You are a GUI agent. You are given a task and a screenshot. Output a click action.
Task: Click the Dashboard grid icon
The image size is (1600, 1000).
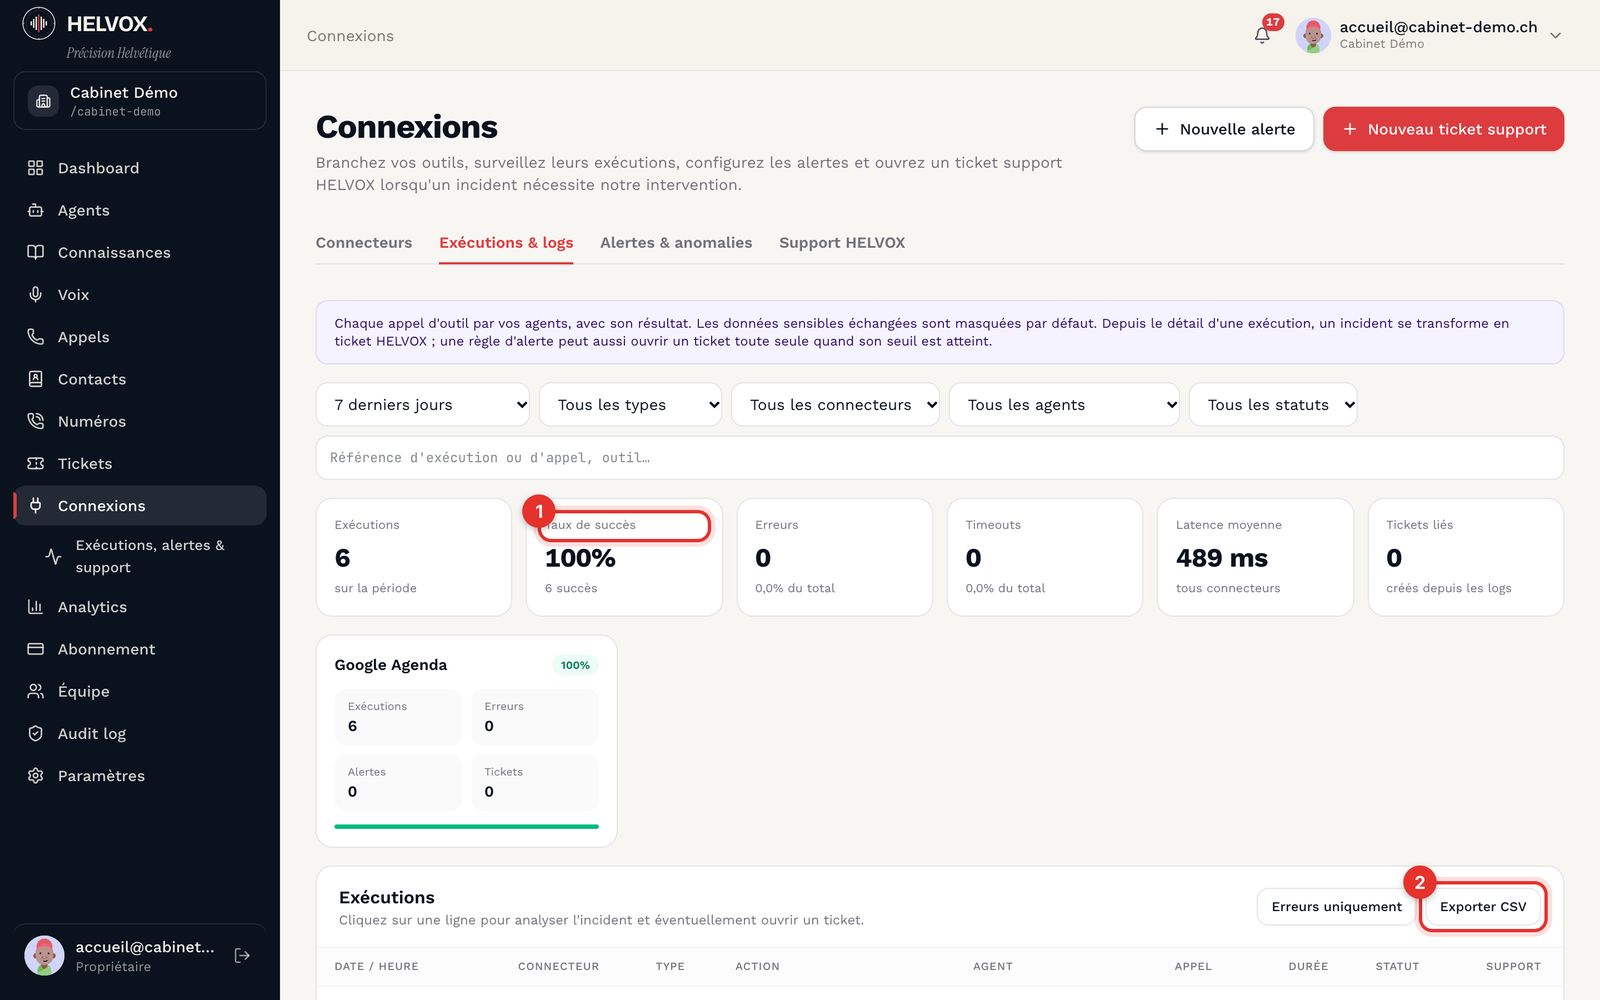(x=36, y=168)
